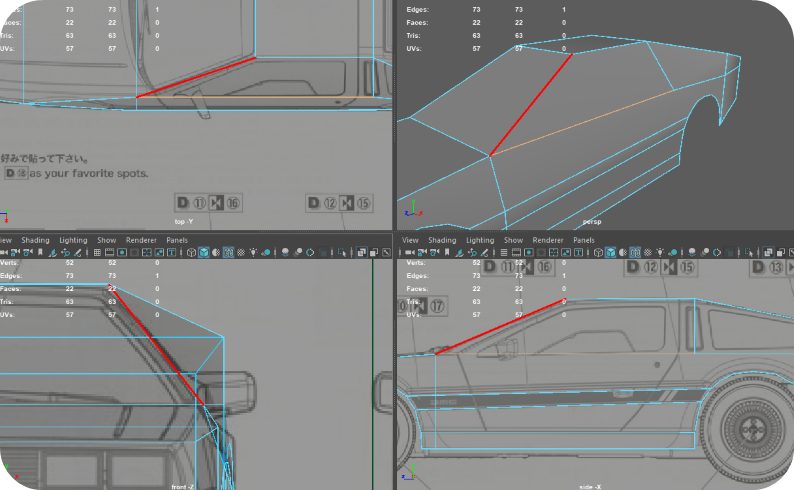
Task: Switch the front view to Wireframe display
Action: click(x=191, y=252)
